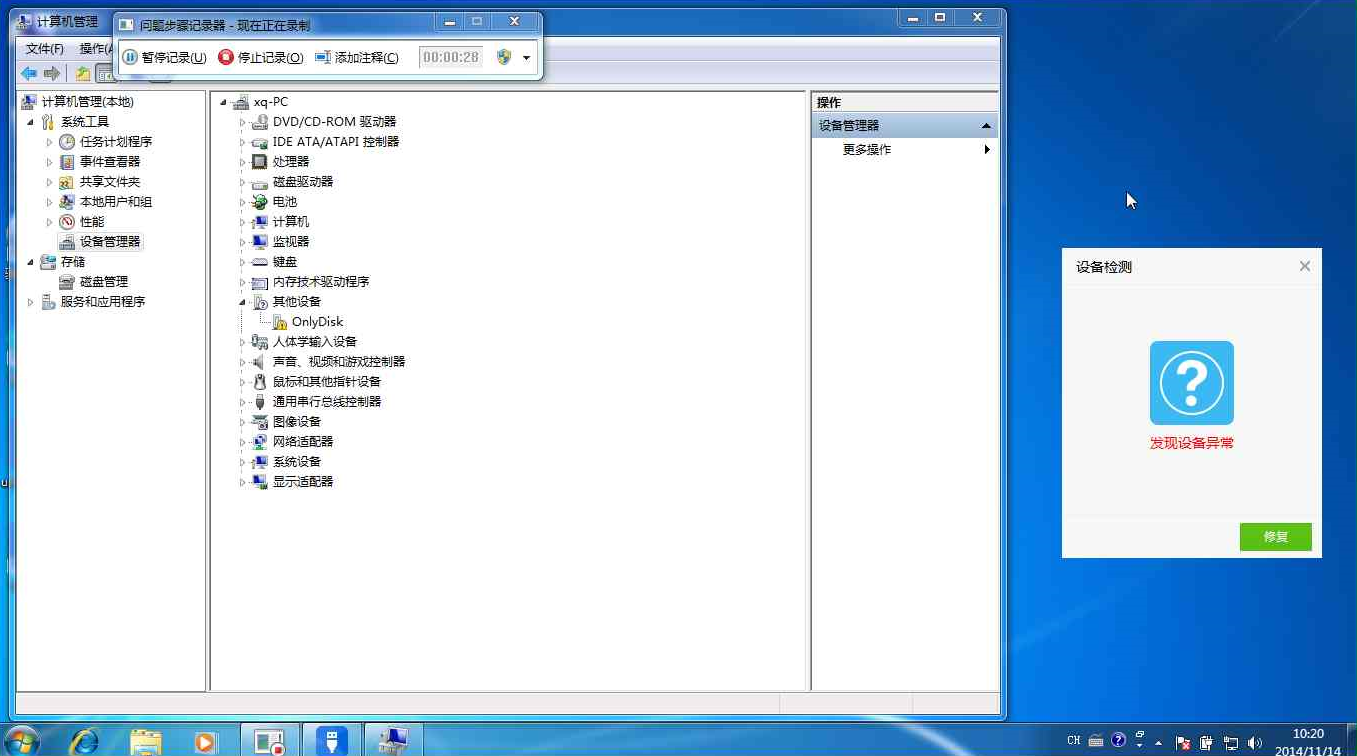1357x756 pixels.
Task: Click the clock showing 10:20
Action: coord(1308,733)
